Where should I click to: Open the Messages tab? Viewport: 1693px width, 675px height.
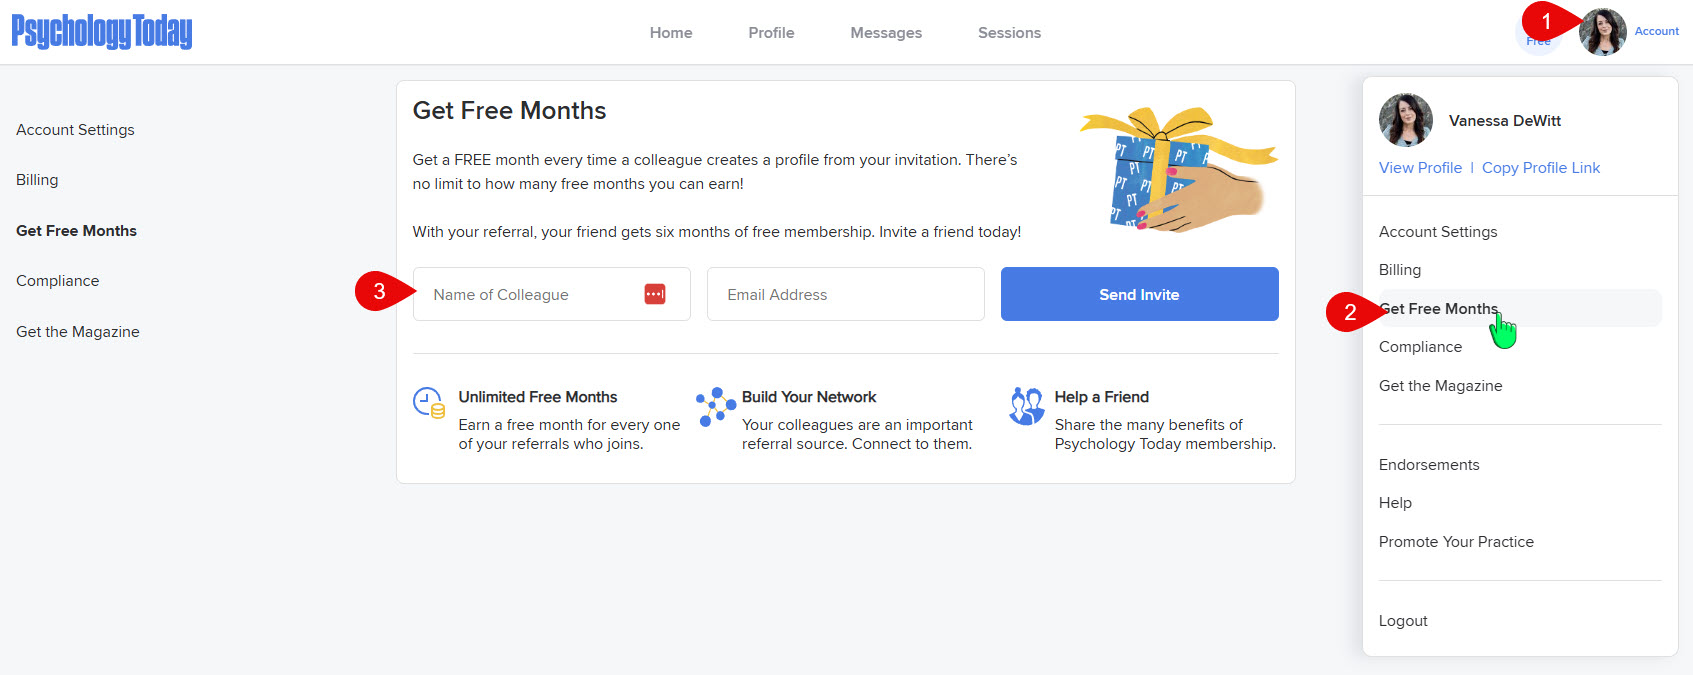click(x=886, y=33)
